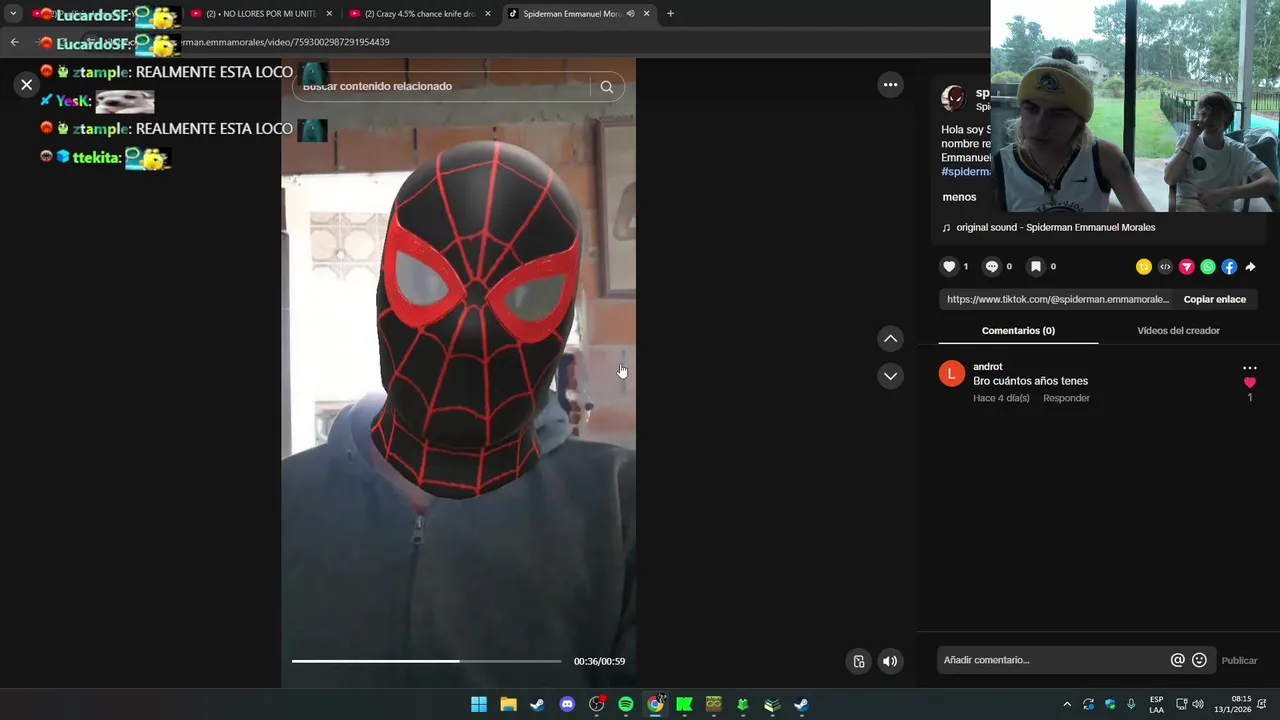The width and height of the screenshot is (1280, 720).
Task: Open ESP LAA language selector
Action: [x=1156, y=705]
